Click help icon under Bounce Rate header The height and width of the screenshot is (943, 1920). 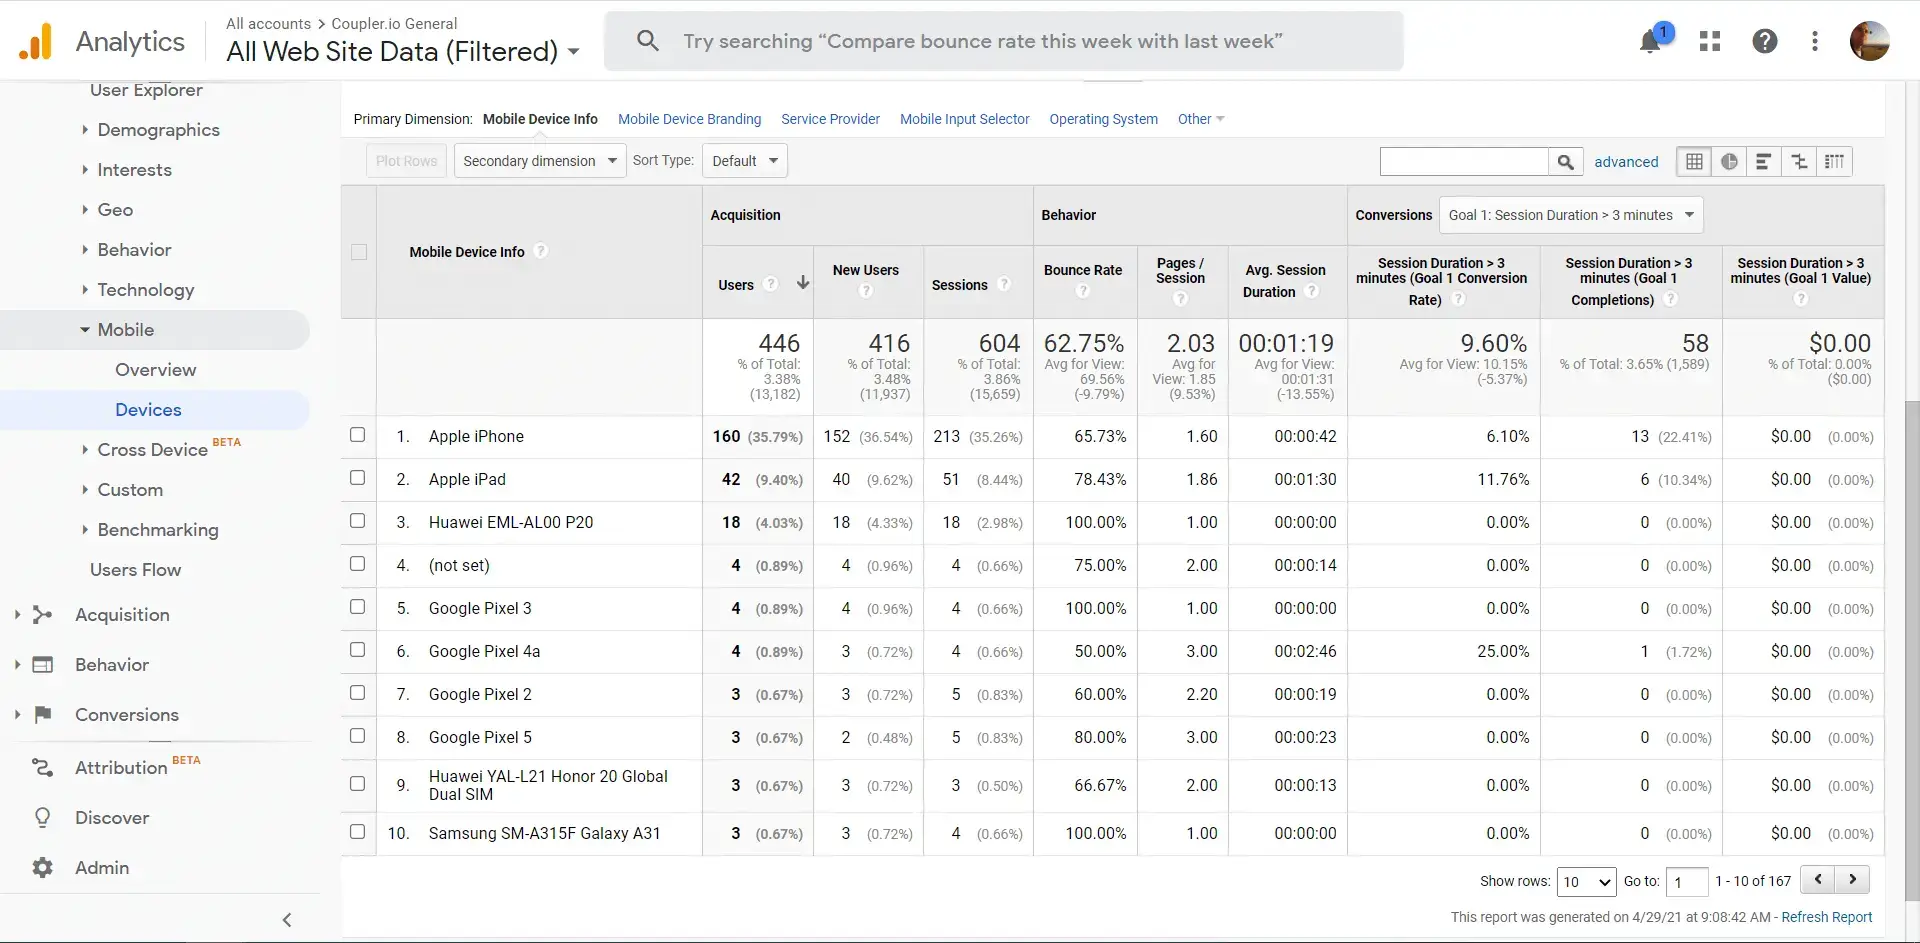coord(1082,291)
